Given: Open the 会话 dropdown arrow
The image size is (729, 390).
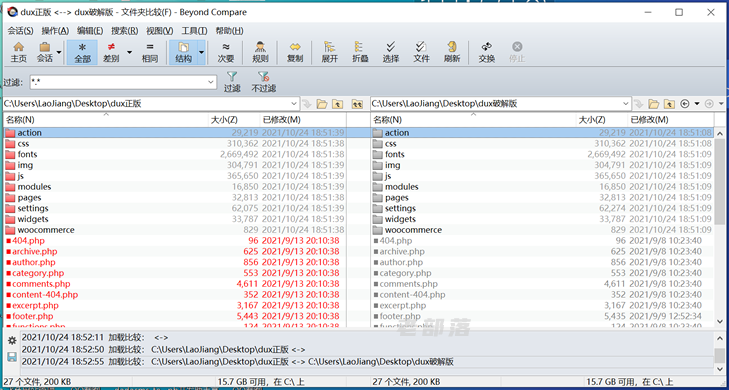Looking at the screenshot, I should [x=59, y=52].
